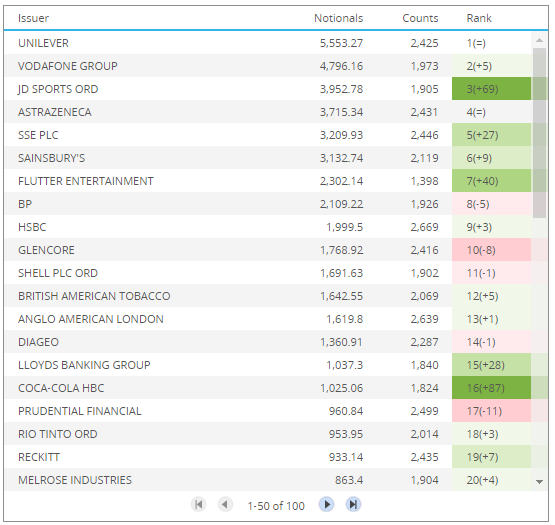Go to the next page of results

point(326,504)
